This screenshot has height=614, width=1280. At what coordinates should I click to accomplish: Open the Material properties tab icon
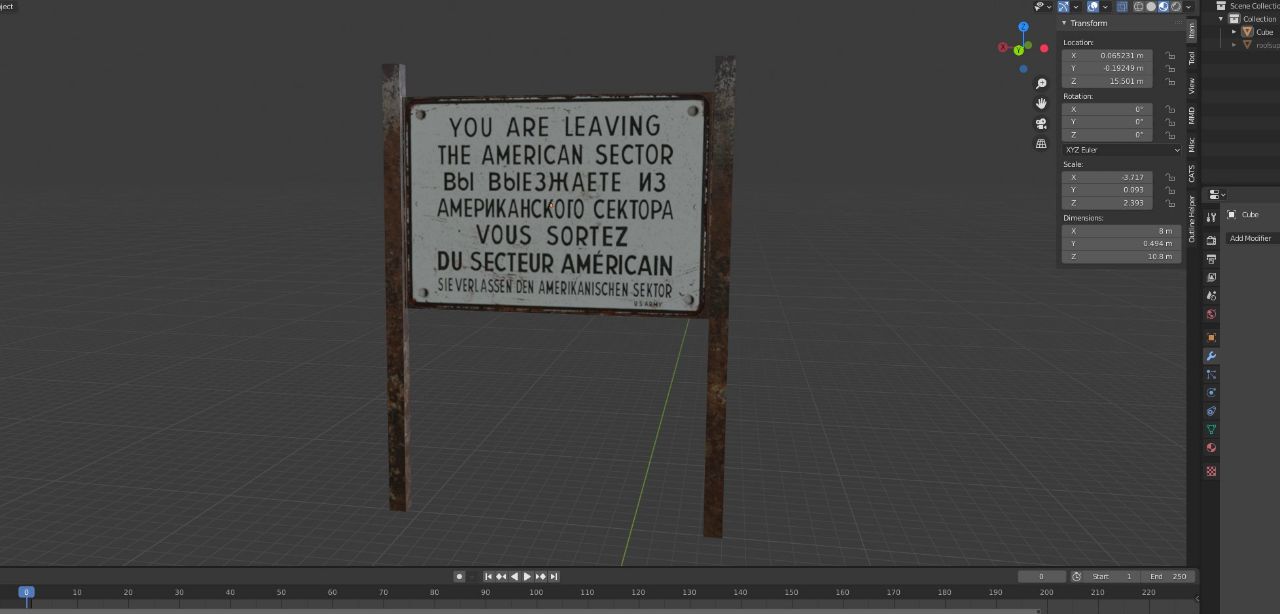[1211, 447]
